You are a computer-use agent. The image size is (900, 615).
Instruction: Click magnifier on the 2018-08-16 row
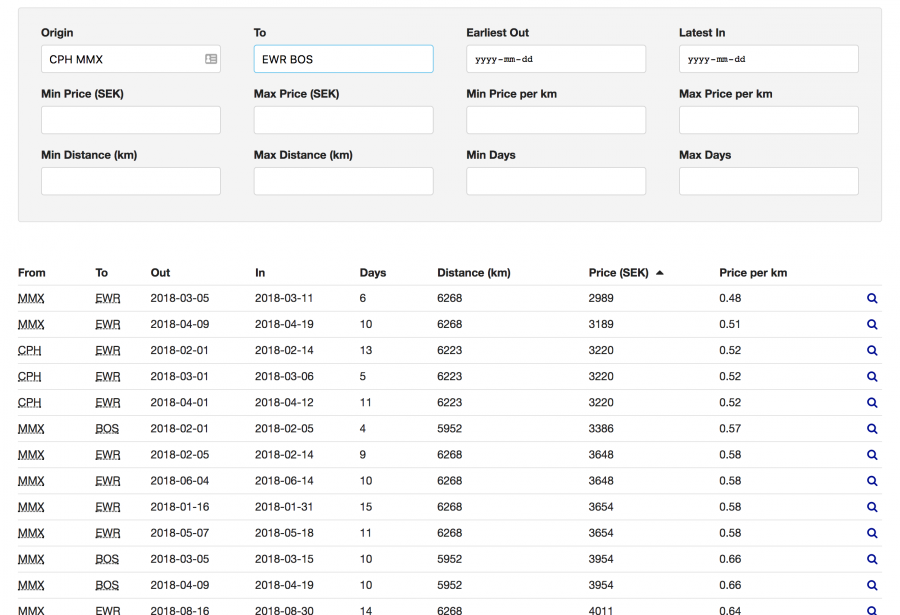coord(872,610)
